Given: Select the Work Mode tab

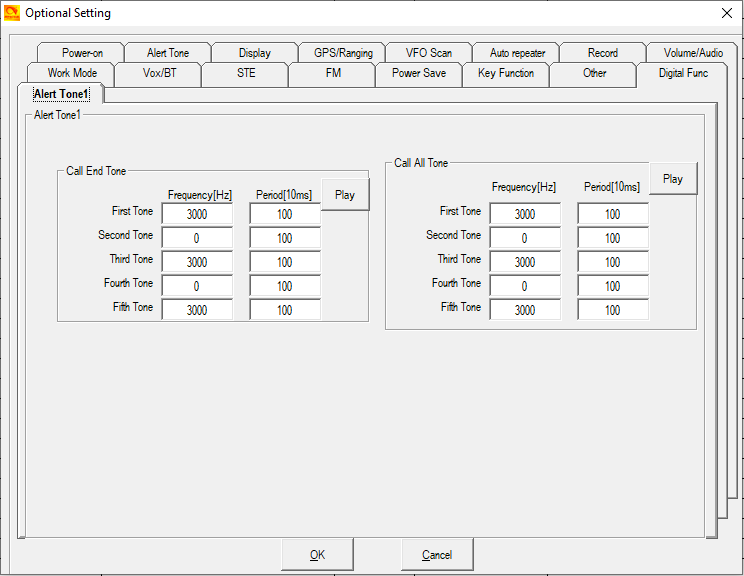Looking at the screenshot, I should [72, 73].
